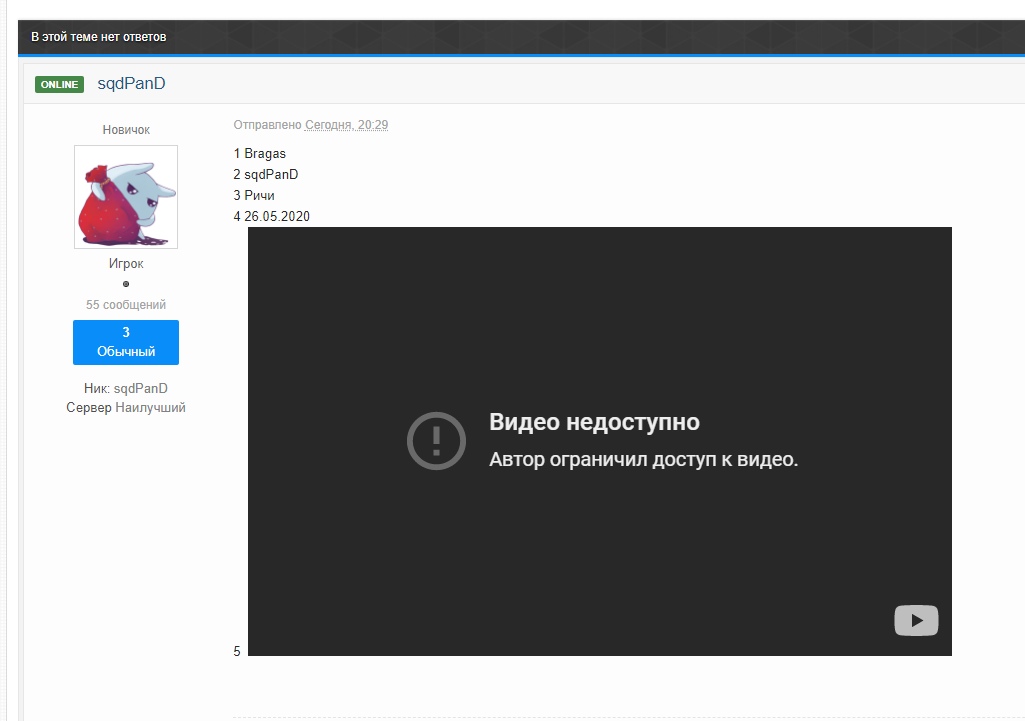The height and width of the screenshot is (721, 1025).
Task: Click the "Новичок" rank title
Action: (x=126, y=130)
